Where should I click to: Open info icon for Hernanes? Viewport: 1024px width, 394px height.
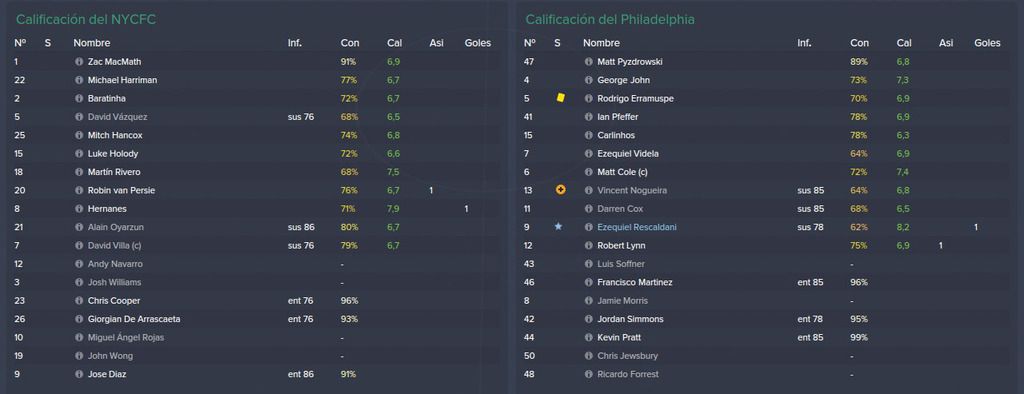[x=80, y=209]
